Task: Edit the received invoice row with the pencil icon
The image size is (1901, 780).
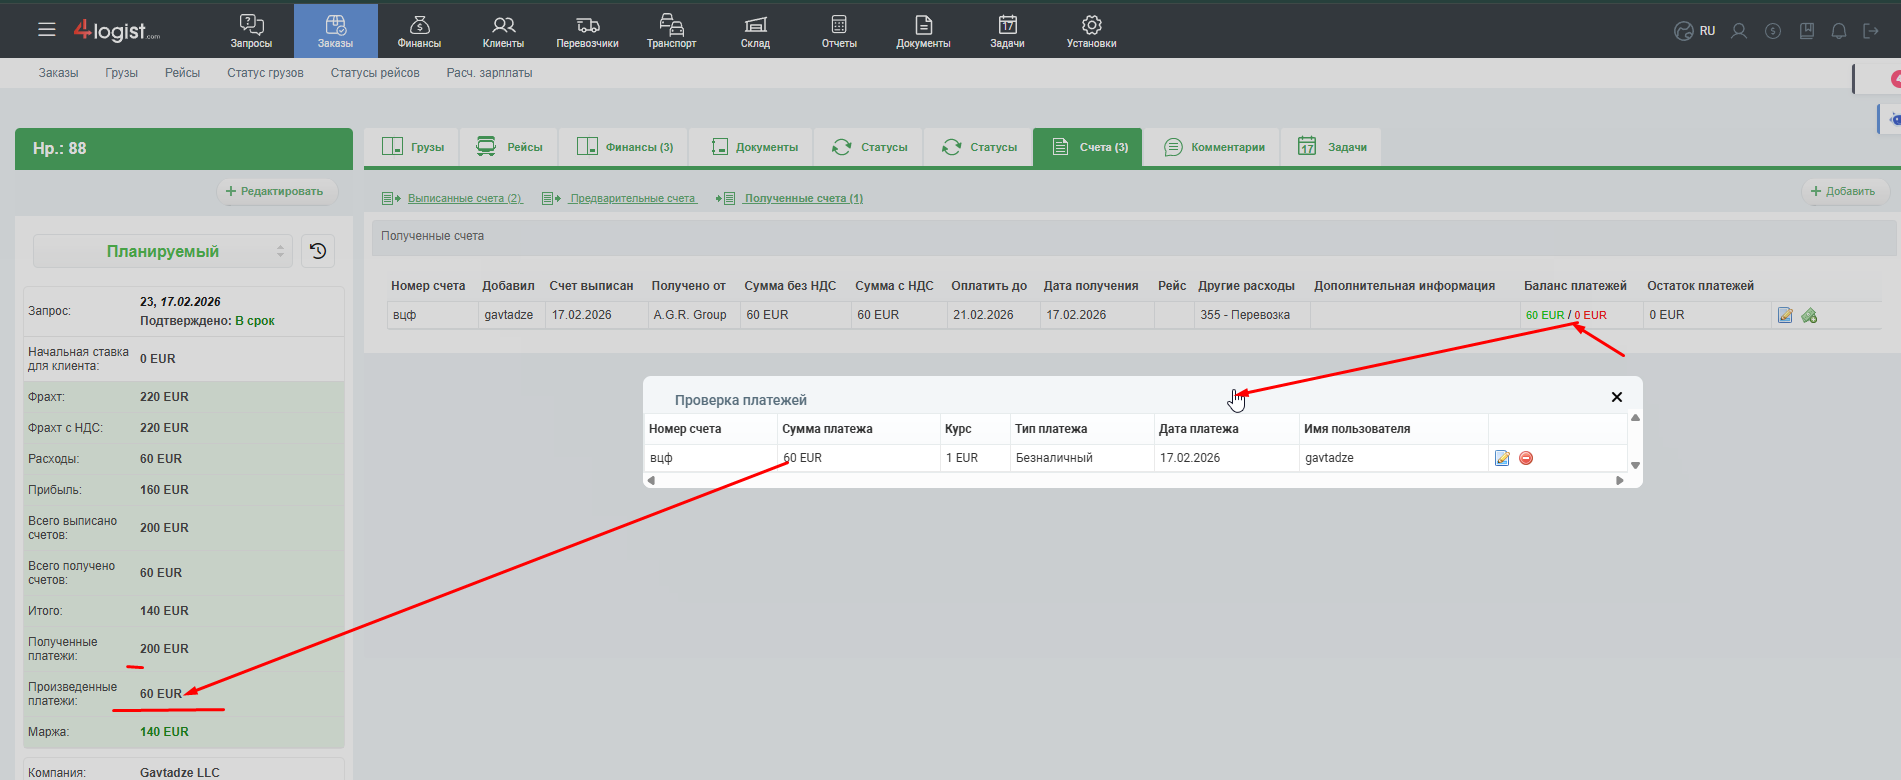Action: click(1785, 316)
